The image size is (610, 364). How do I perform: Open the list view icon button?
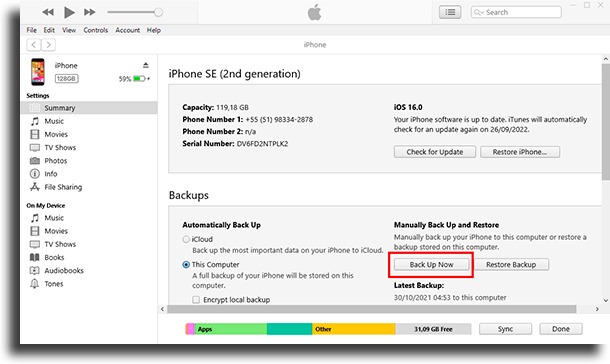click(450, 12)
